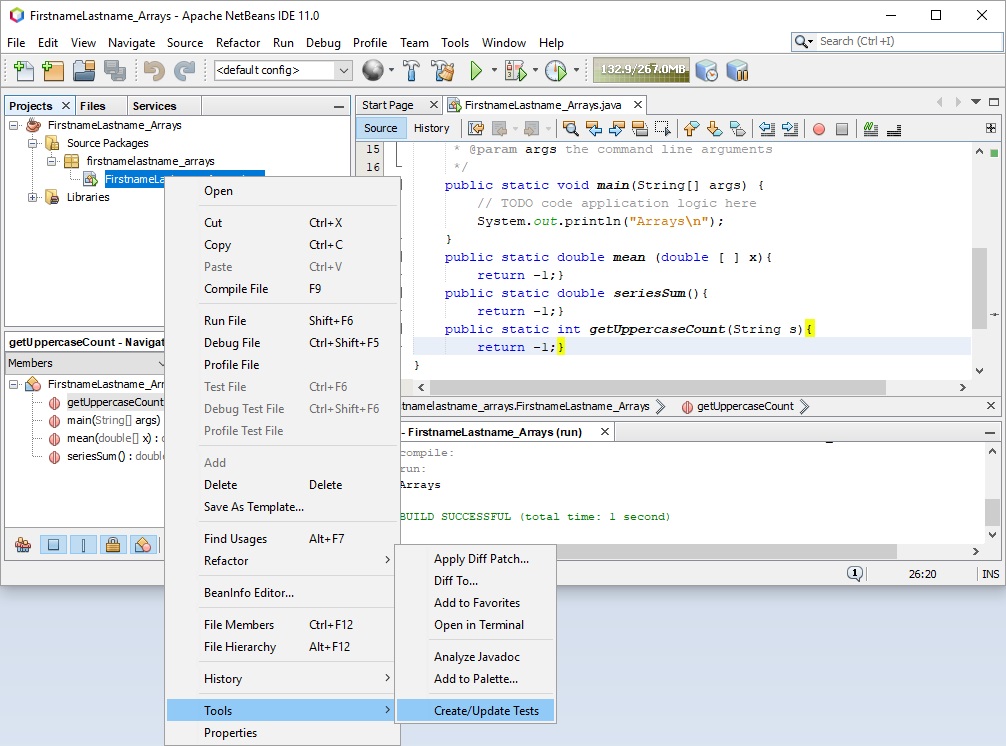
Task: Click the Source view button
Action: point(380,128)
